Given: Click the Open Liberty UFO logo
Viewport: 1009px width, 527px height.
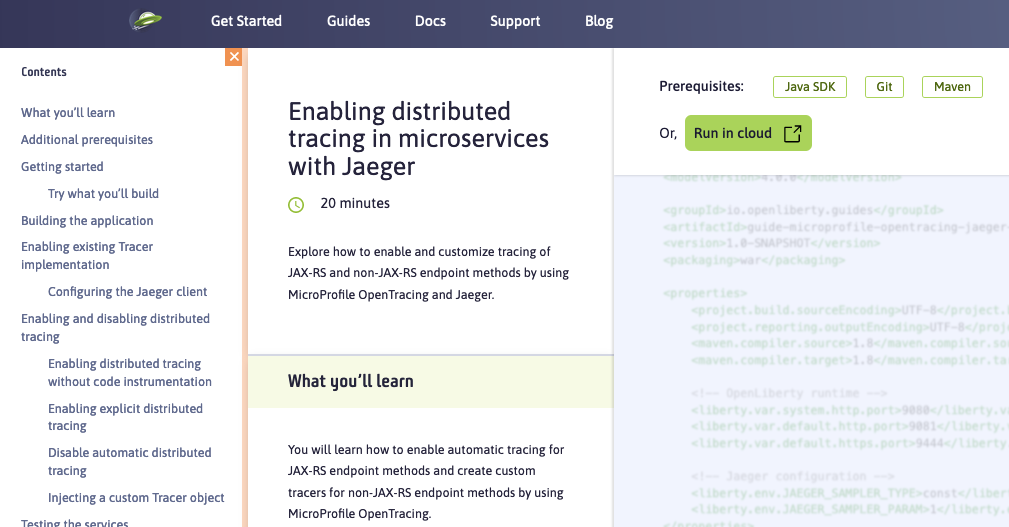Looking at the screenshot, I should click(x=145, y=20).
